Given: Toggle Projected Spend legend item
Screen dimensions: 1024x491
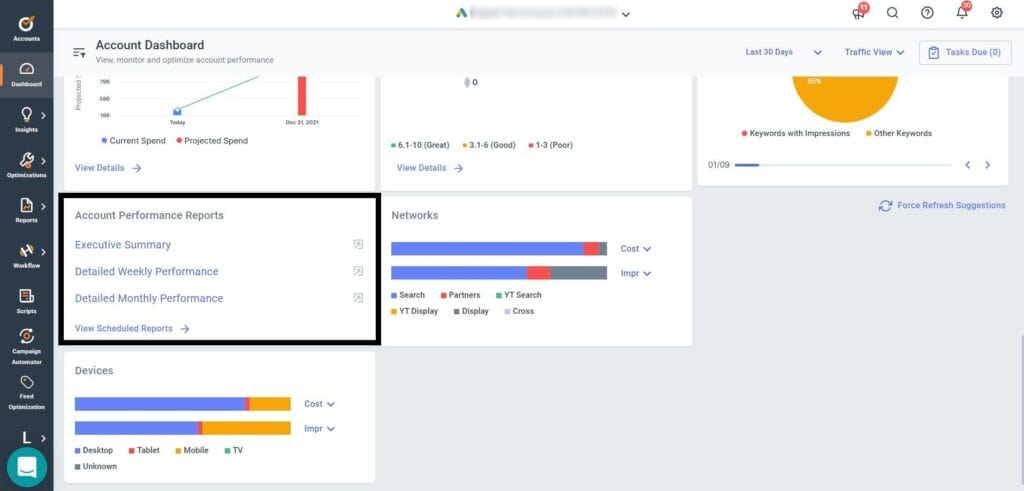Looking at the screenshot, I should [212, 141].
